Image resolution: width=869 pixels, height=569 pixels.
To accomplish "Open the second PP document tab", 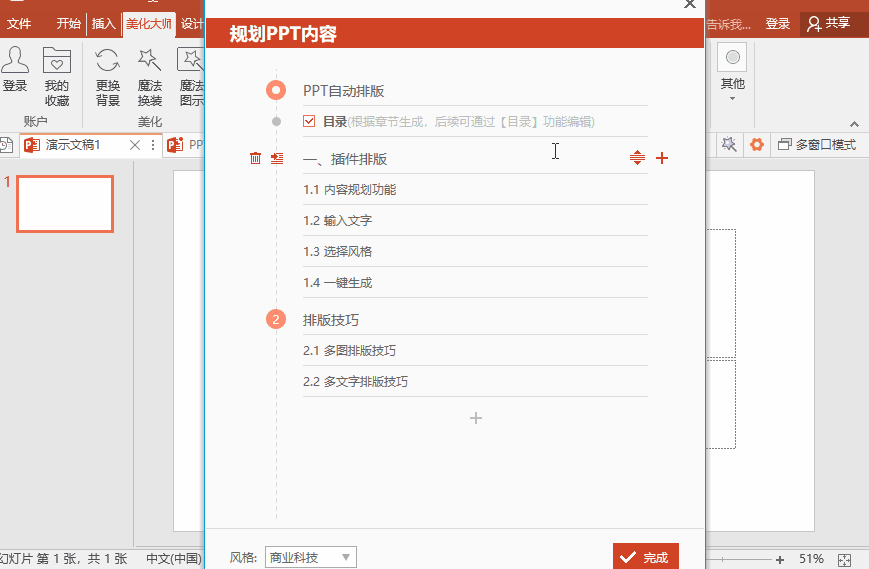I will [186, 145].
